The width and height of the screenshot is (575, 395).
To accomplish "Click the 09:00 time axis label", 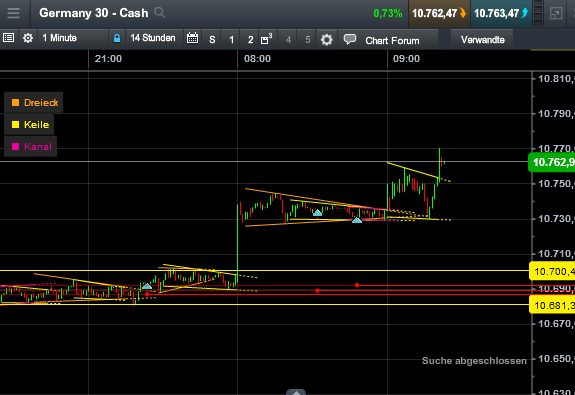I will 406,59.
